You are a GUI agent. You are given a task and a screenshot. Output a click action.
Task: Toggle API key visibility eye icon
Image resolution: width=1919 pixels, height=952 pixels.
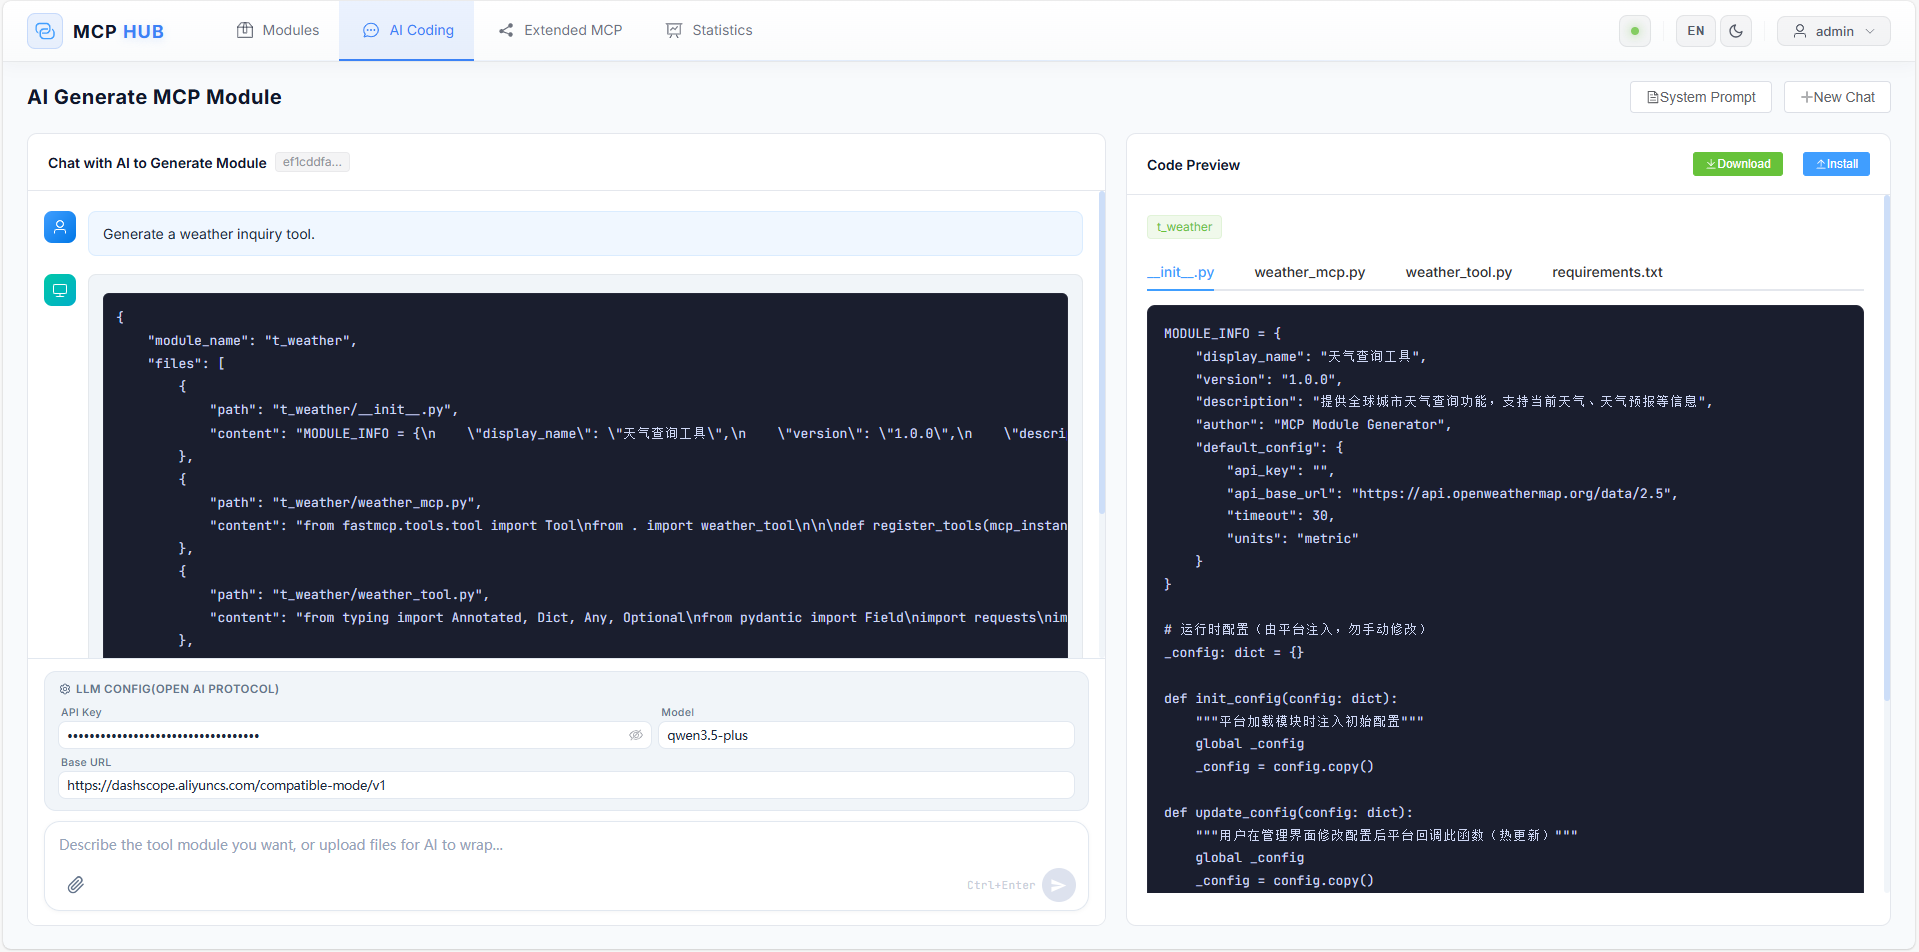tap(635, 735)
